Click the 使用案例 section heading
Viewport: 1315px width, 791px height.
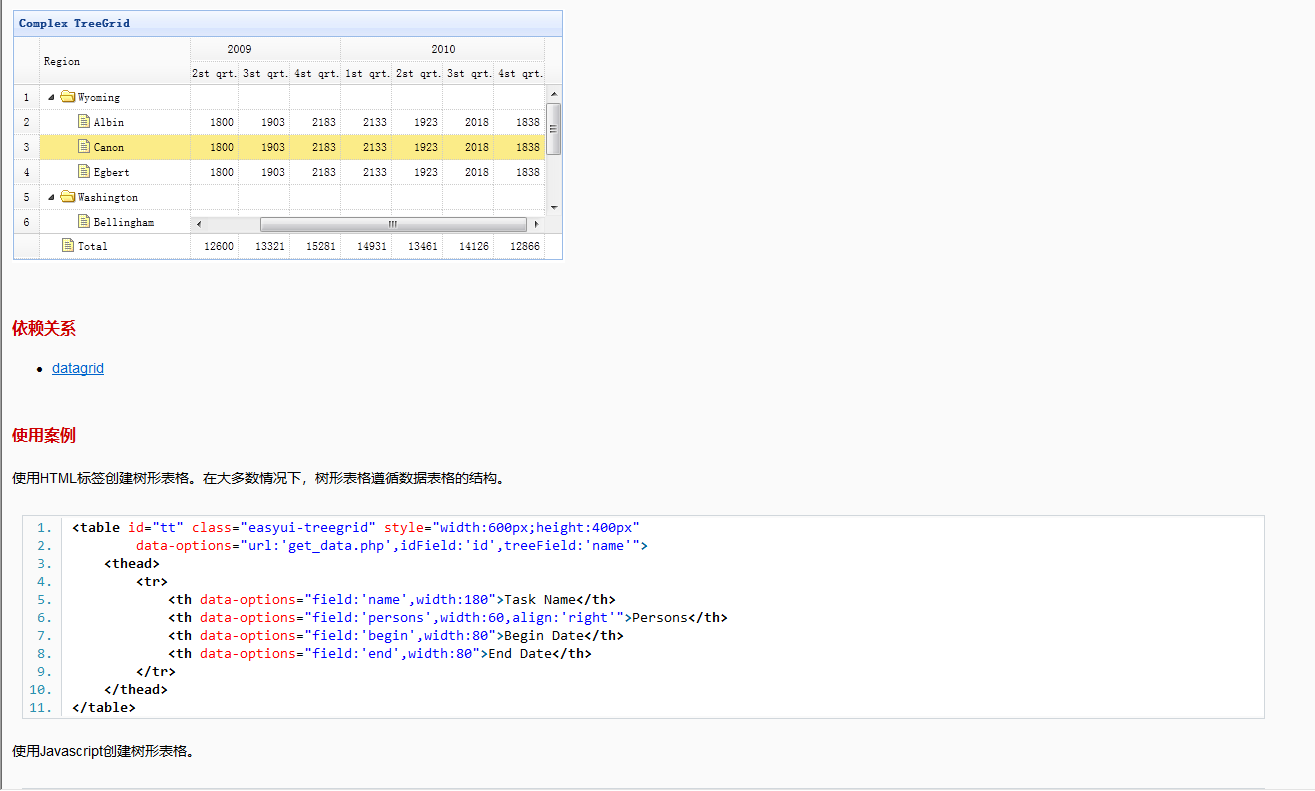43,435
